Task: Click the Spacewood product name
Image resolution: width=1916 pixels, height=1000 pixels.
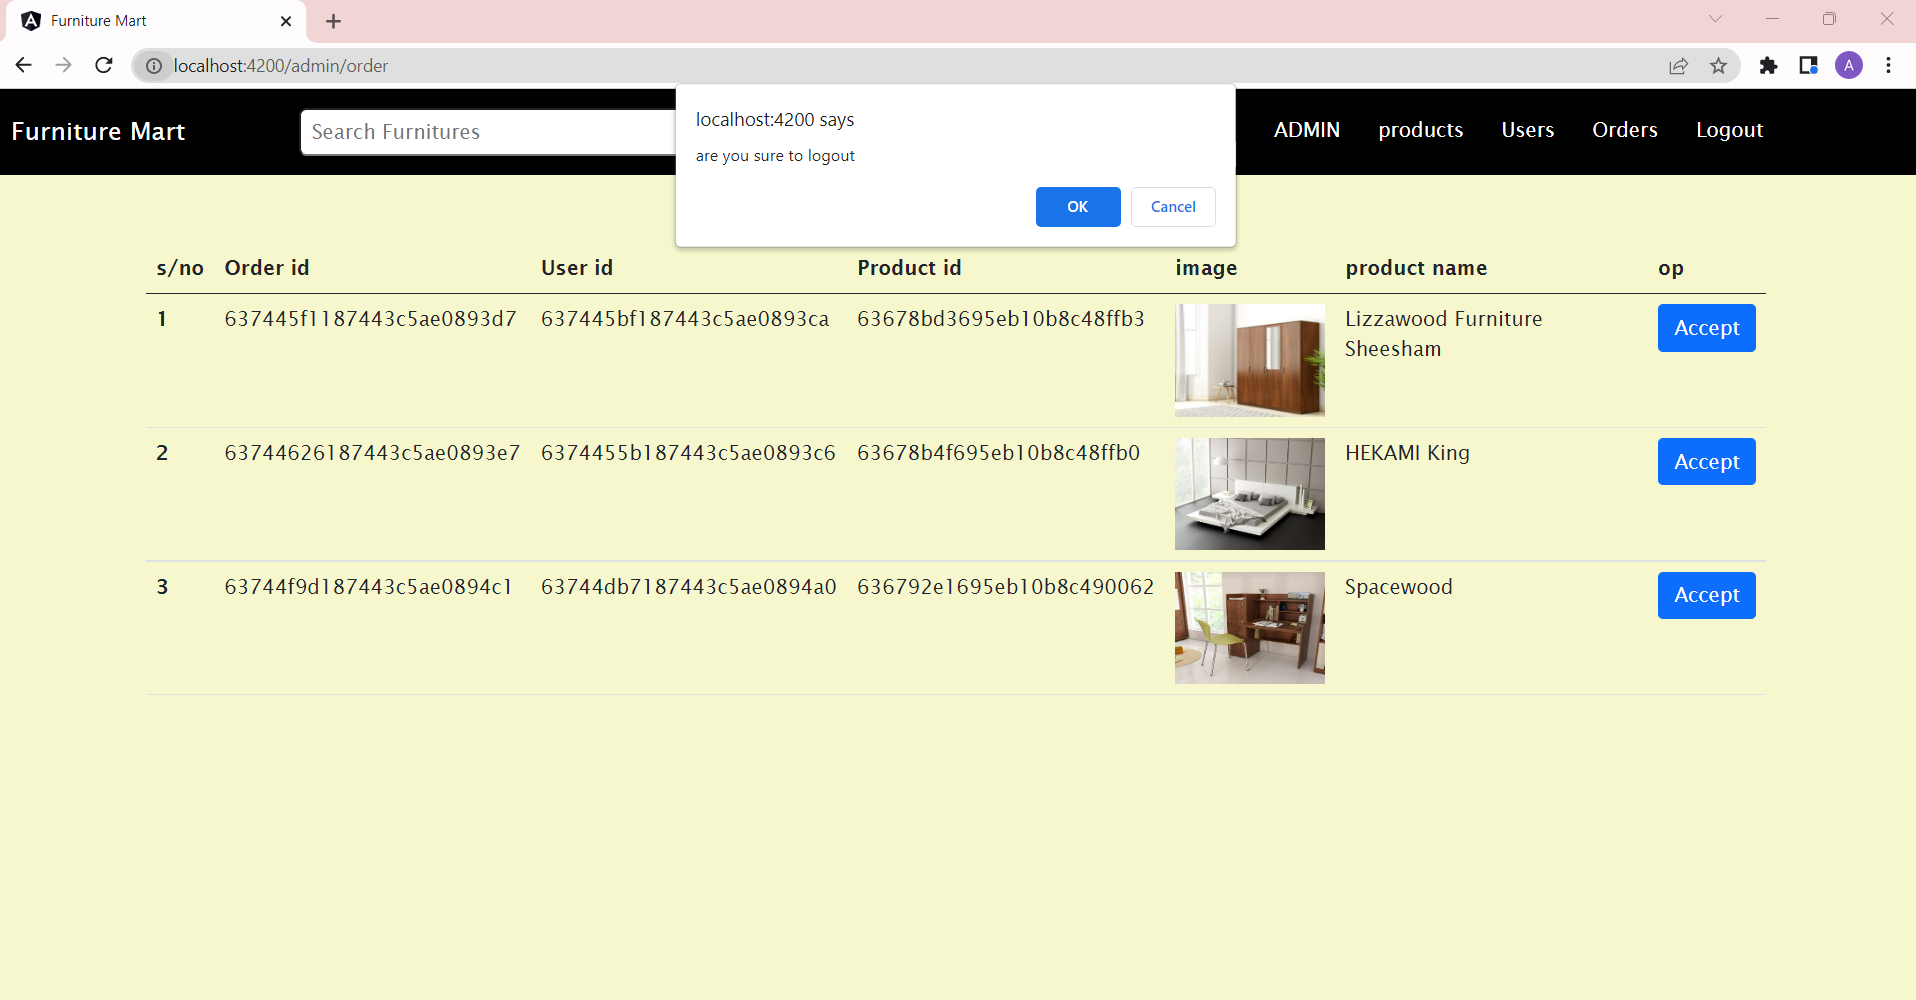Action: coord(1398,587)
